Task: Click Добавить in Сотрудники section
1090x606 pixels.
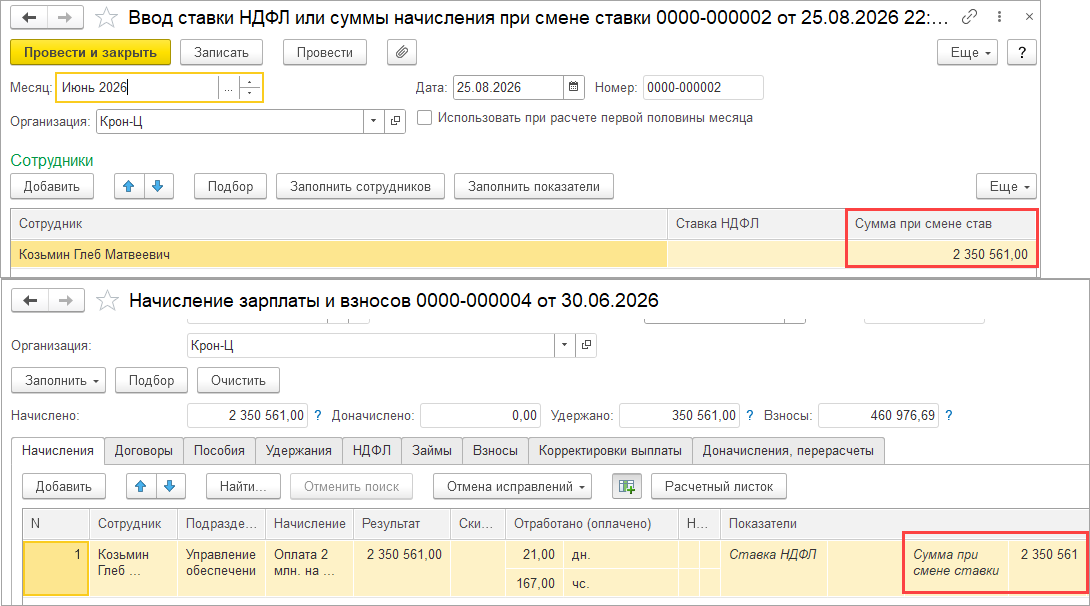Action: tap(52, 186)
